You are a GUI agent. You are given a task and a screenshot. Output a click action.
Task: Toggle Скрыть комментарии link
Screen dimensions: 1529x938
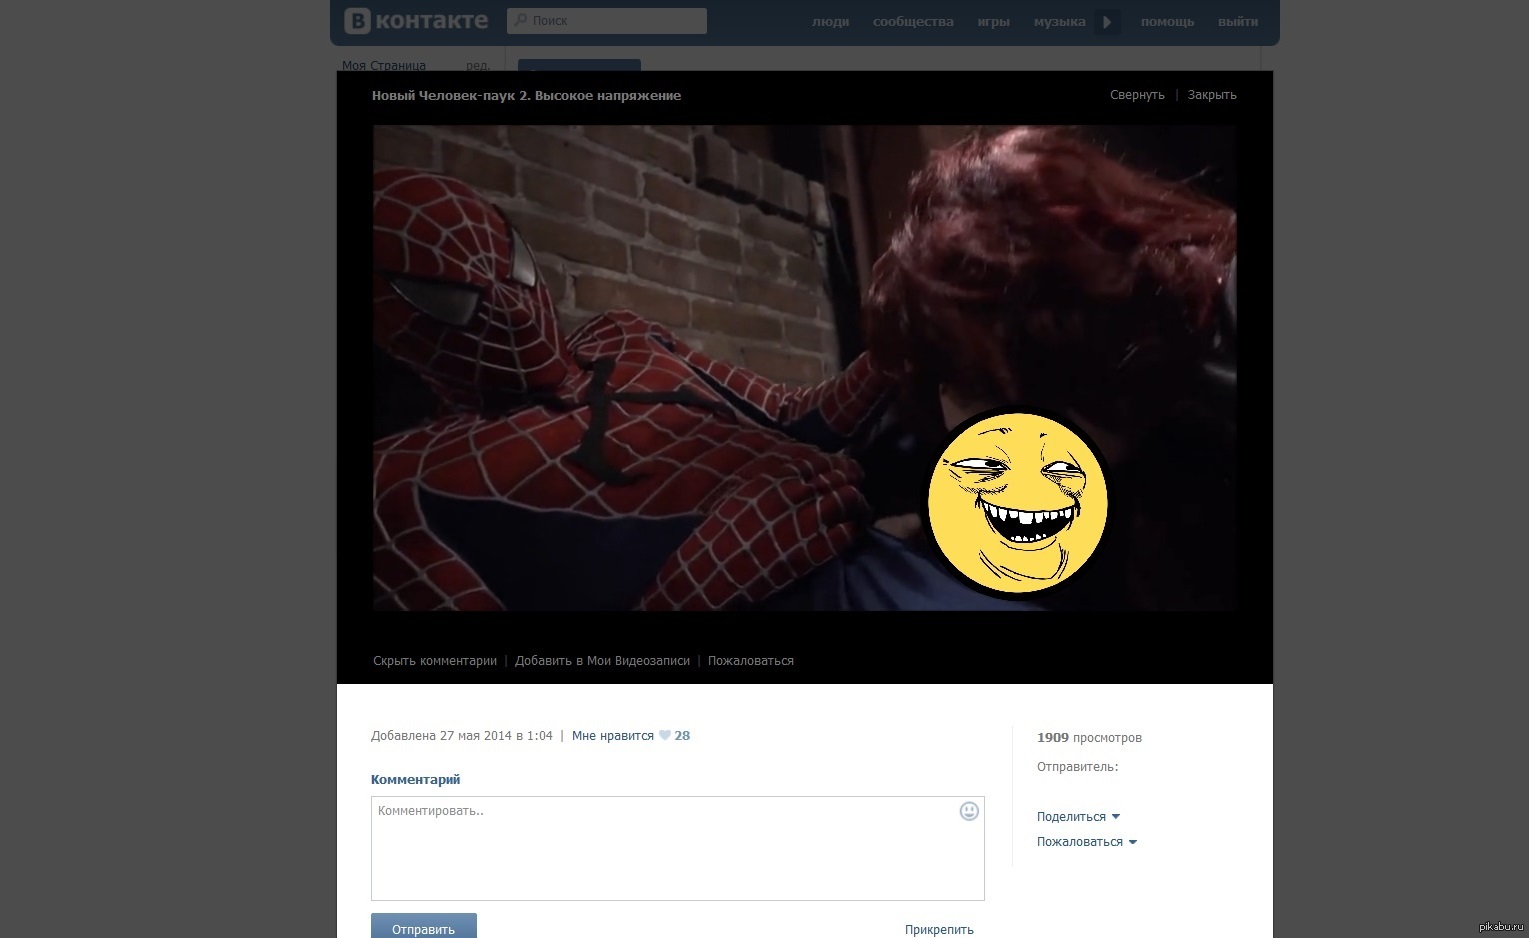[434, 661]
